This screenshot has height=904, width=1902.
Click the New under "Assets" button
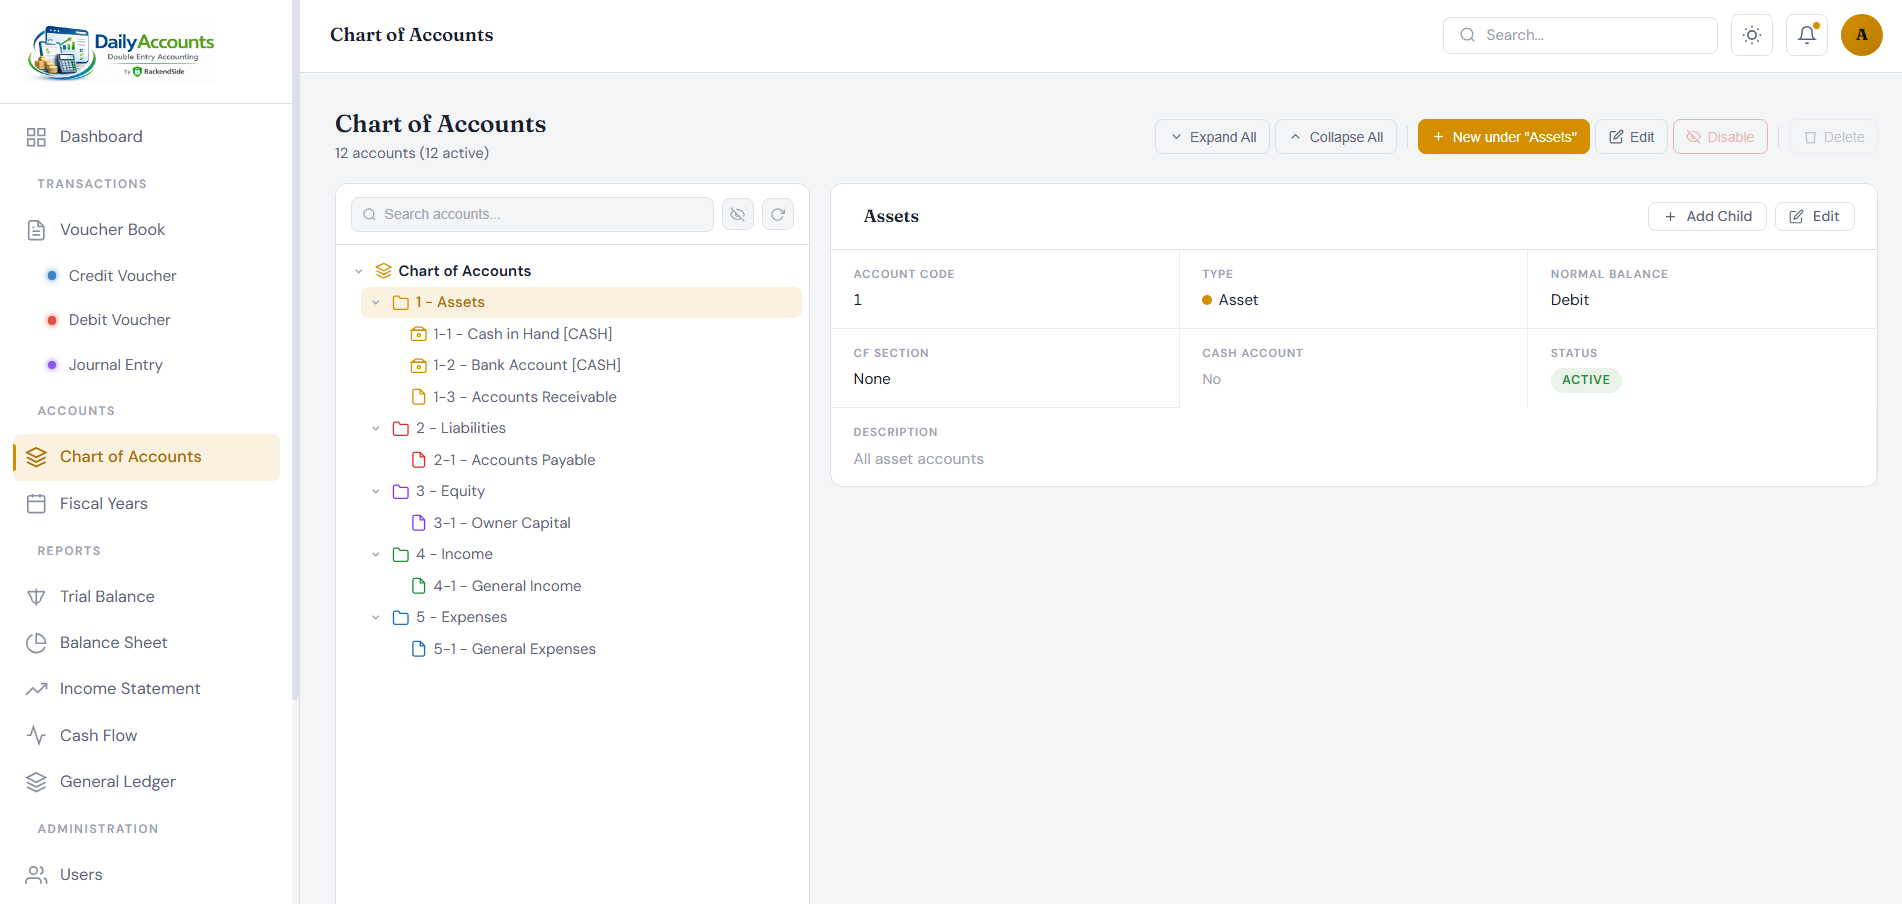coord(1503,136)
